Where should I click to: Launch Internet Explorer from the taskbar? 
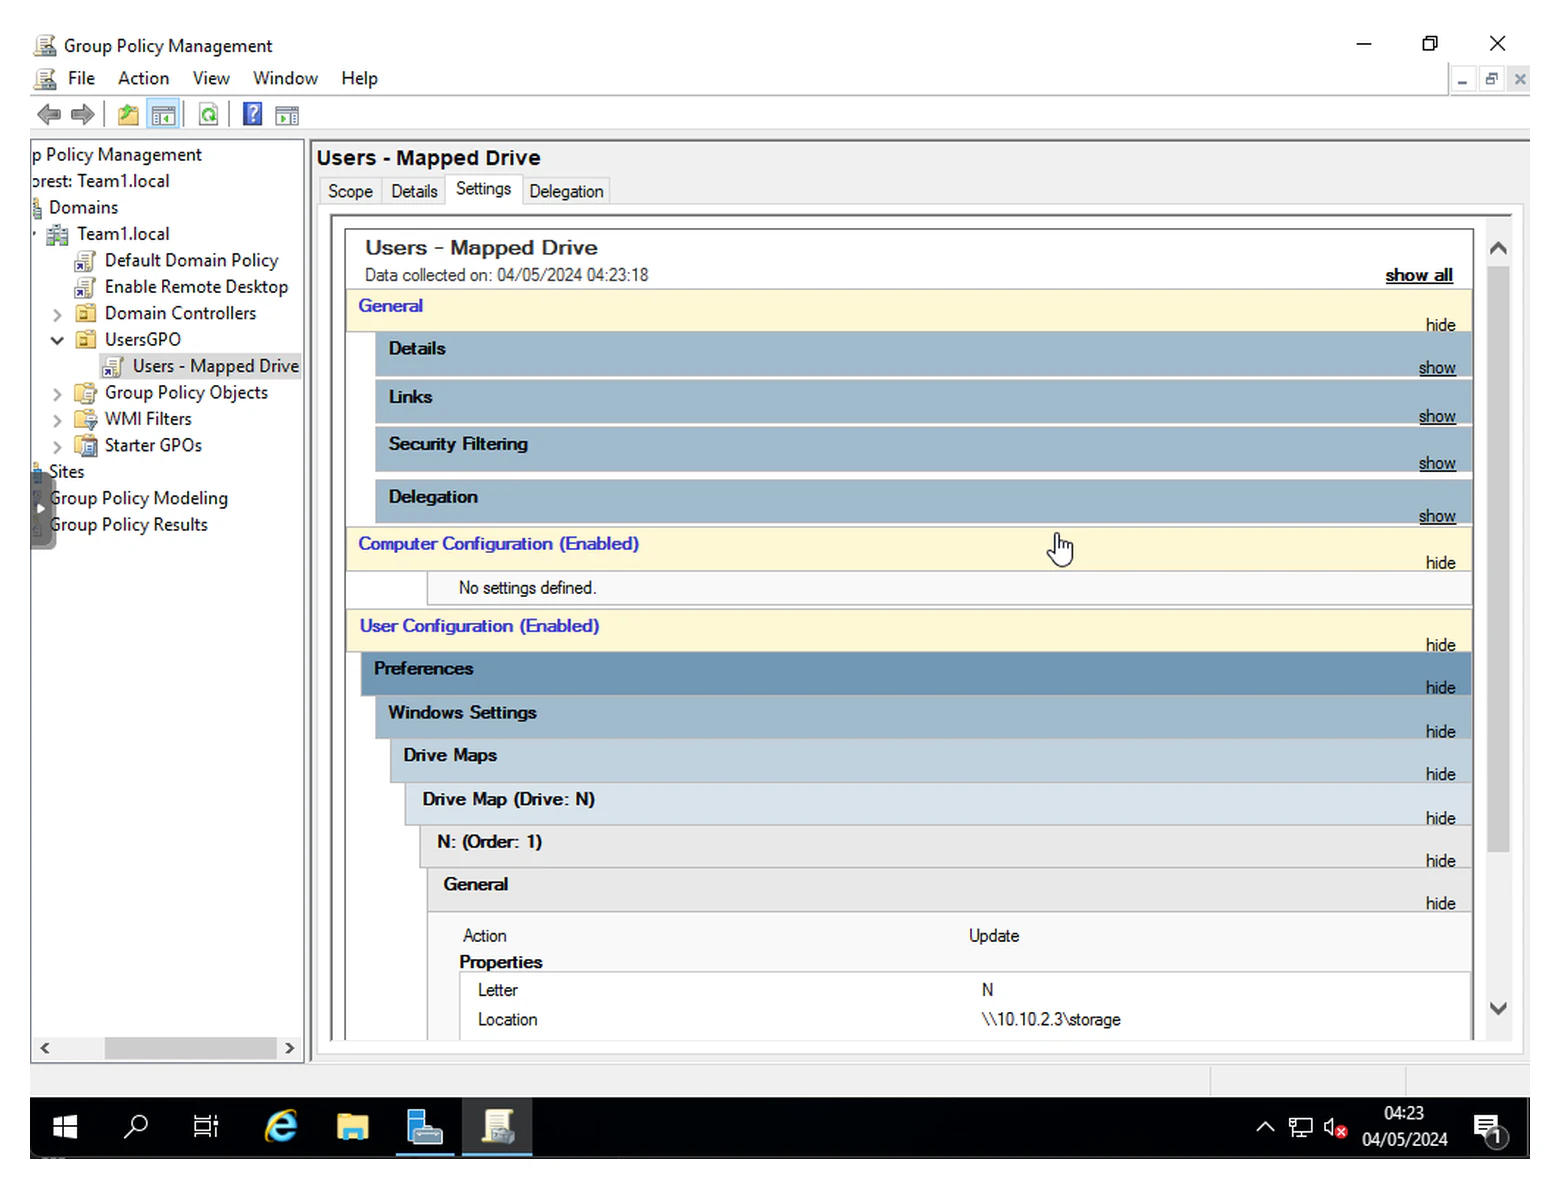(281, 1127)
